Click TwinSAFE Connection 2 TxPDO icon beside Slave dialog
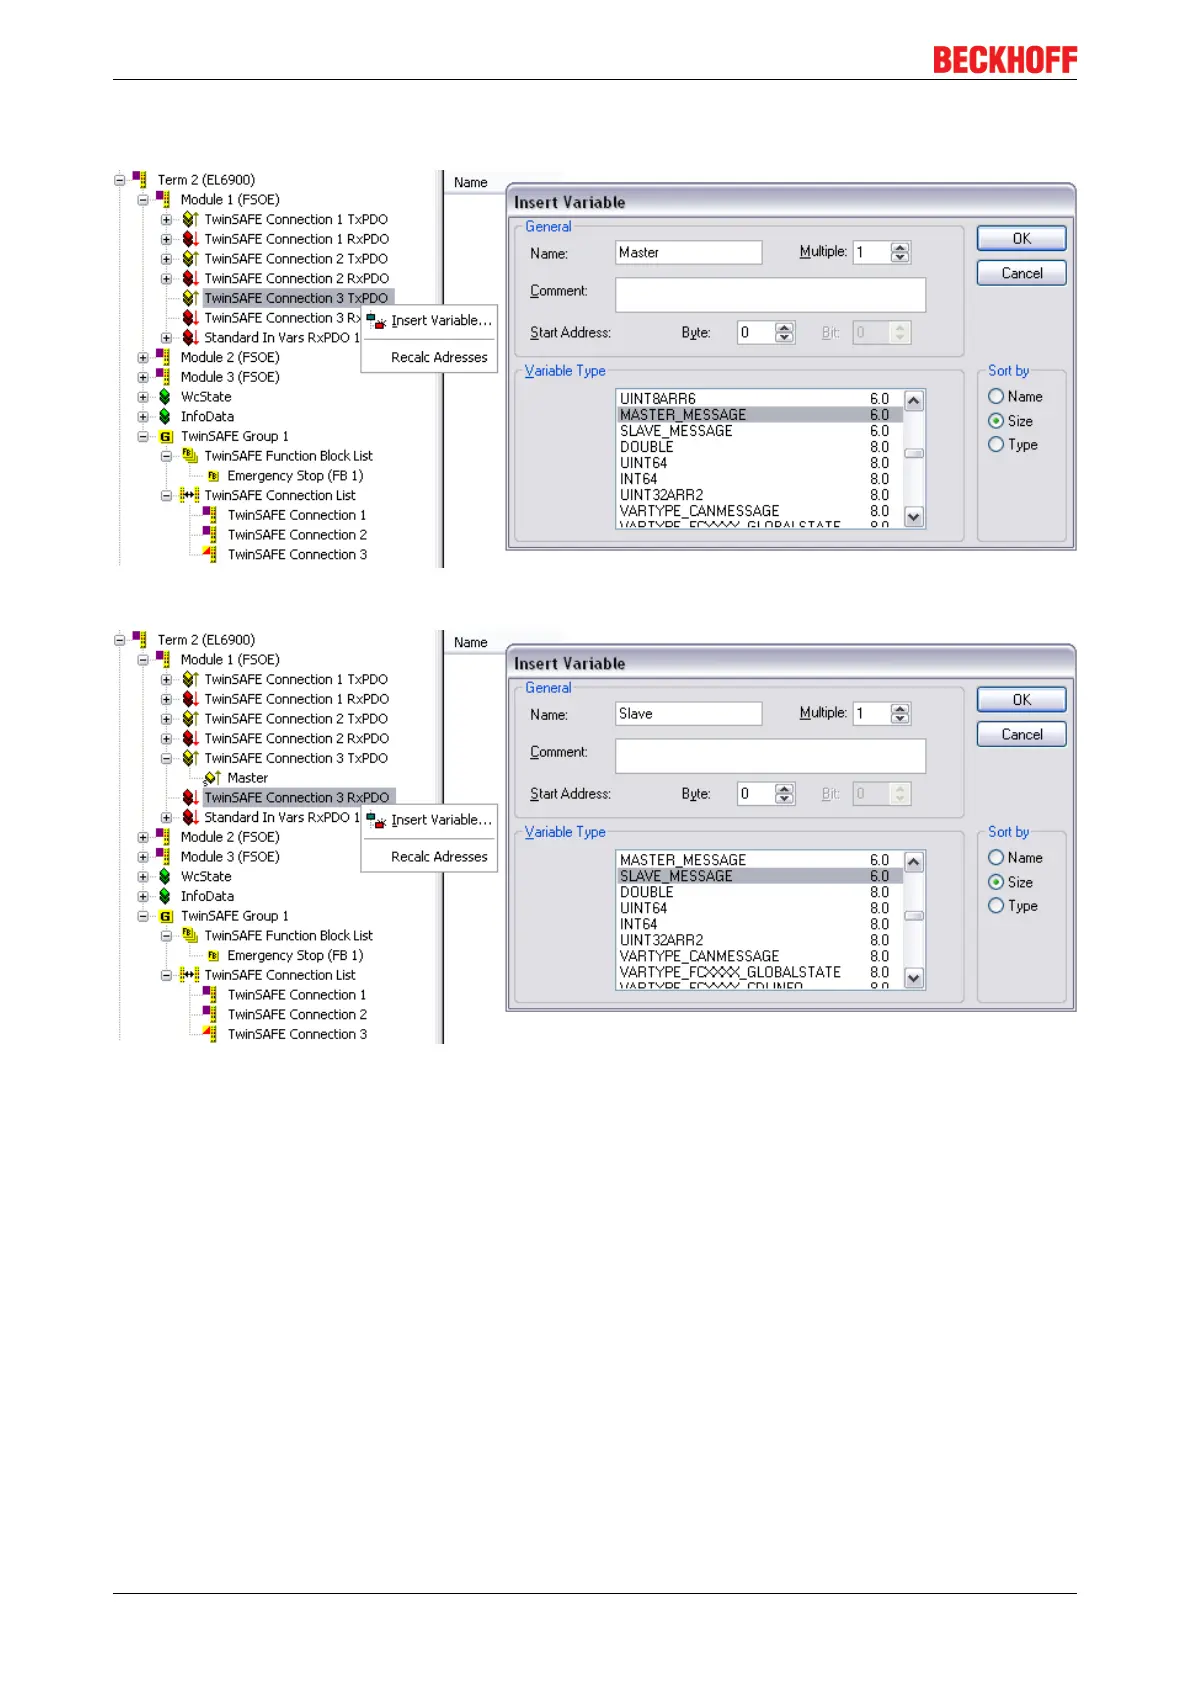The width and height of the screenshot is (1191, 1684). tap(190, 719)
